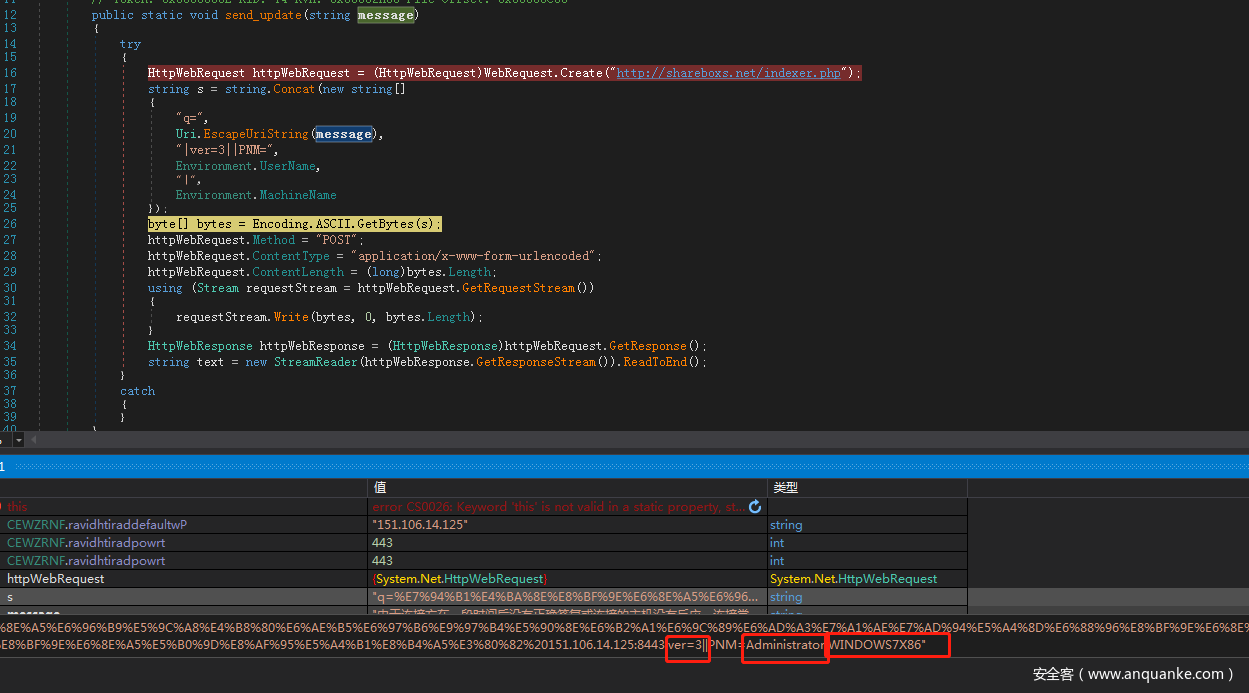Click line number 16 in the gutter
The width and height of the screenshot is (1249, 693).
(x=10, y=73)
